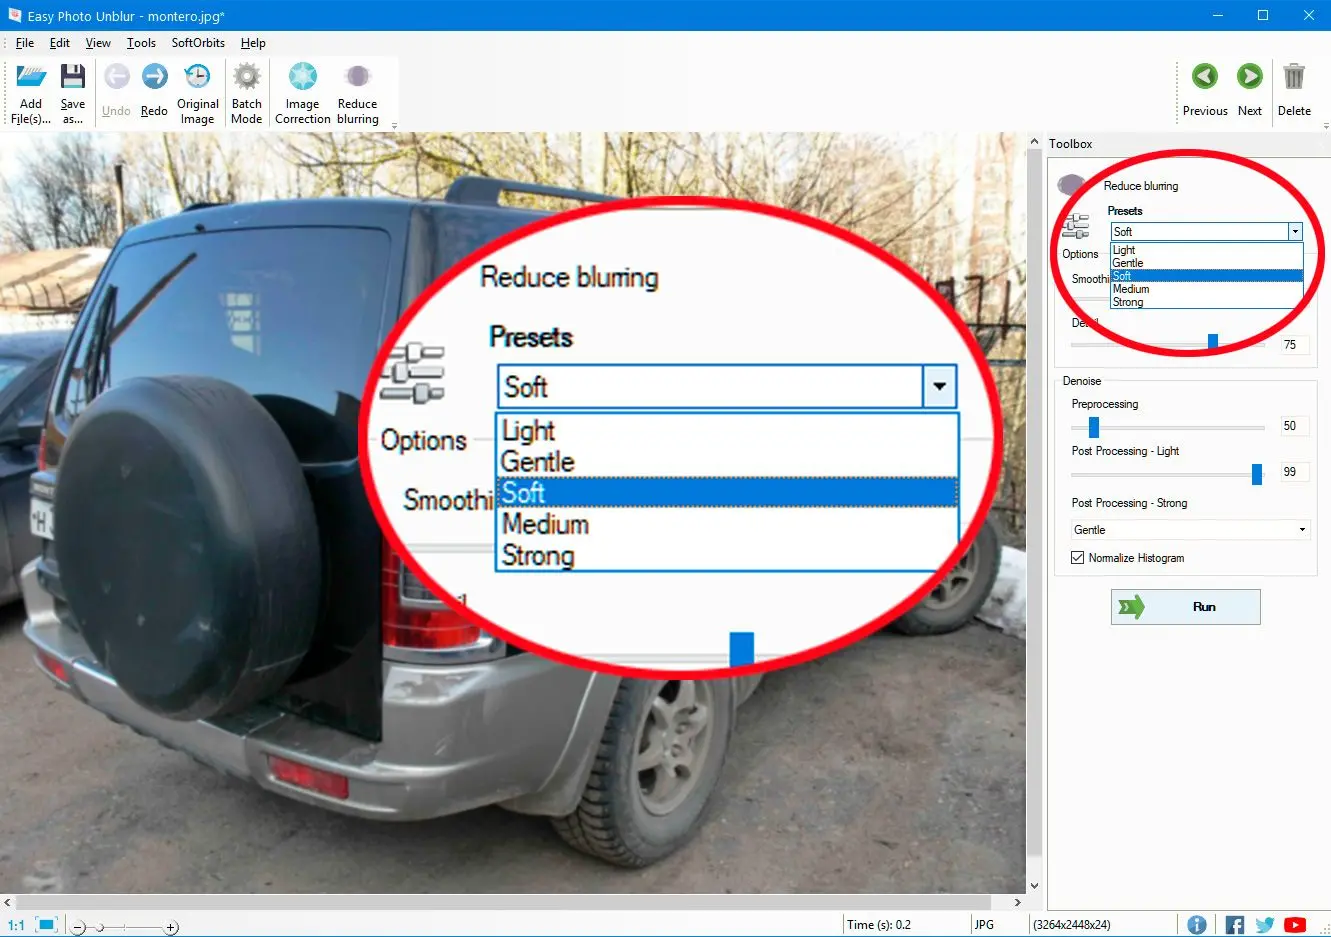The width and height of the screenshot is (1331, 937).
Task: Go to the Next image
Action: [x=1249, y=78]
